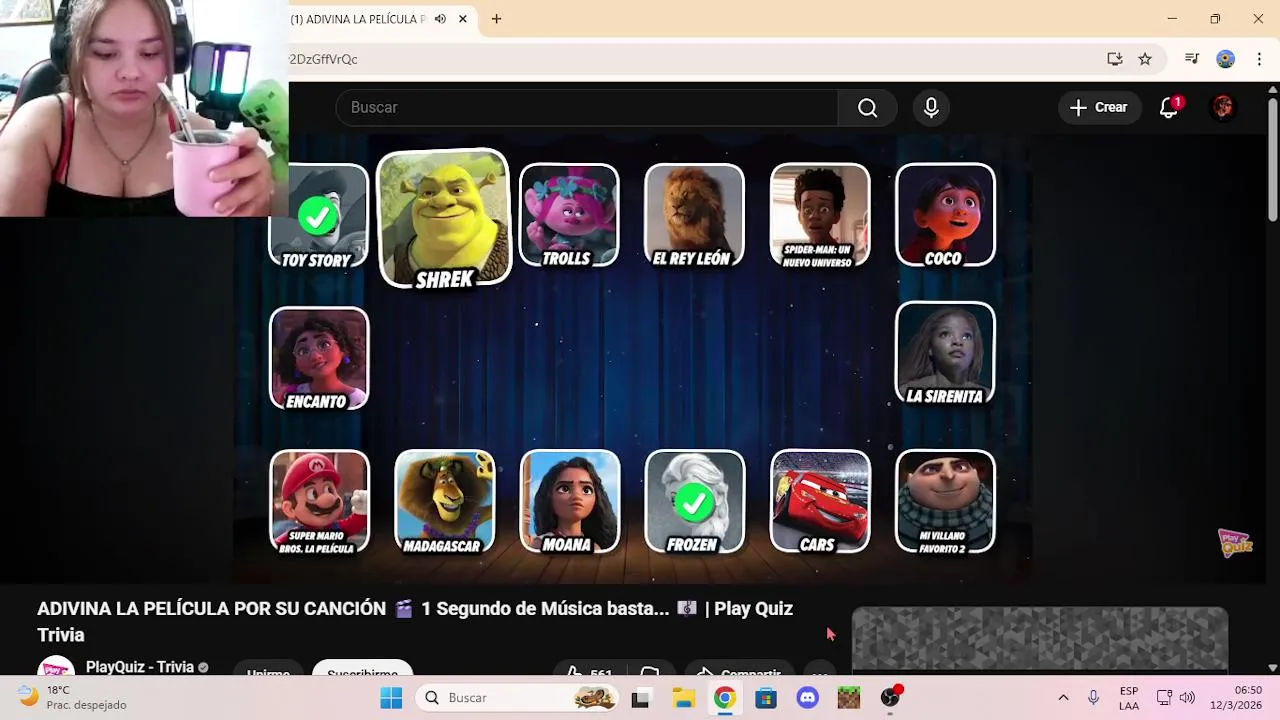Mute the tab via the audio speaker icon

coord(441,19)
